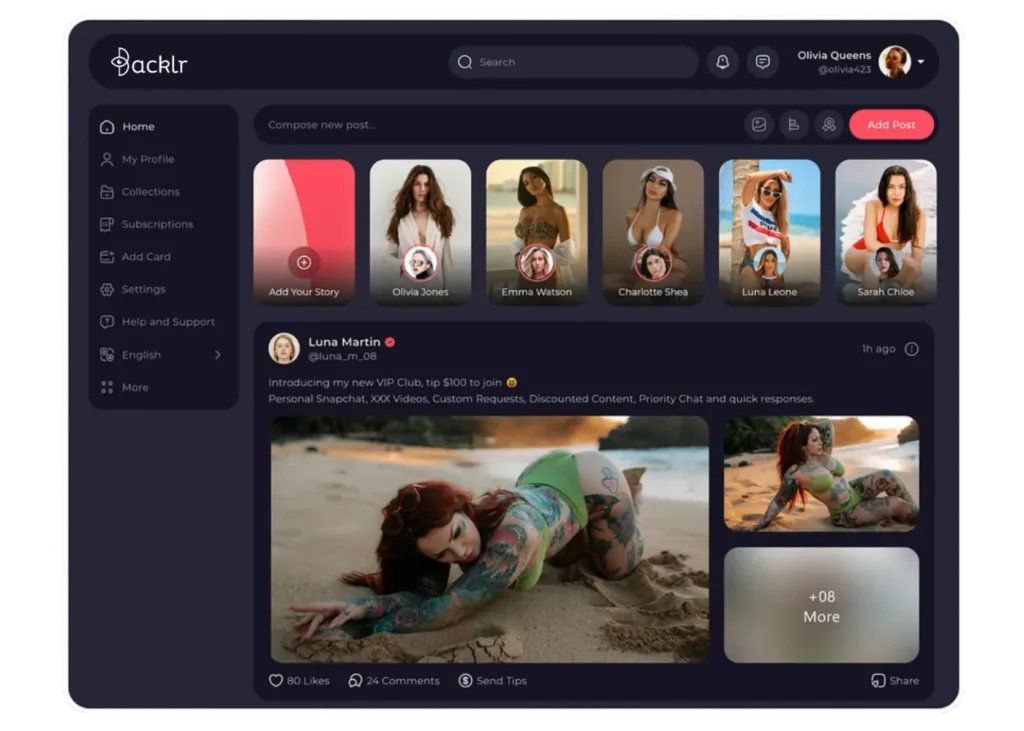Go to My Profile in sidebar
The width and height of the screenshot is (1024, 731).
(147, 159)
